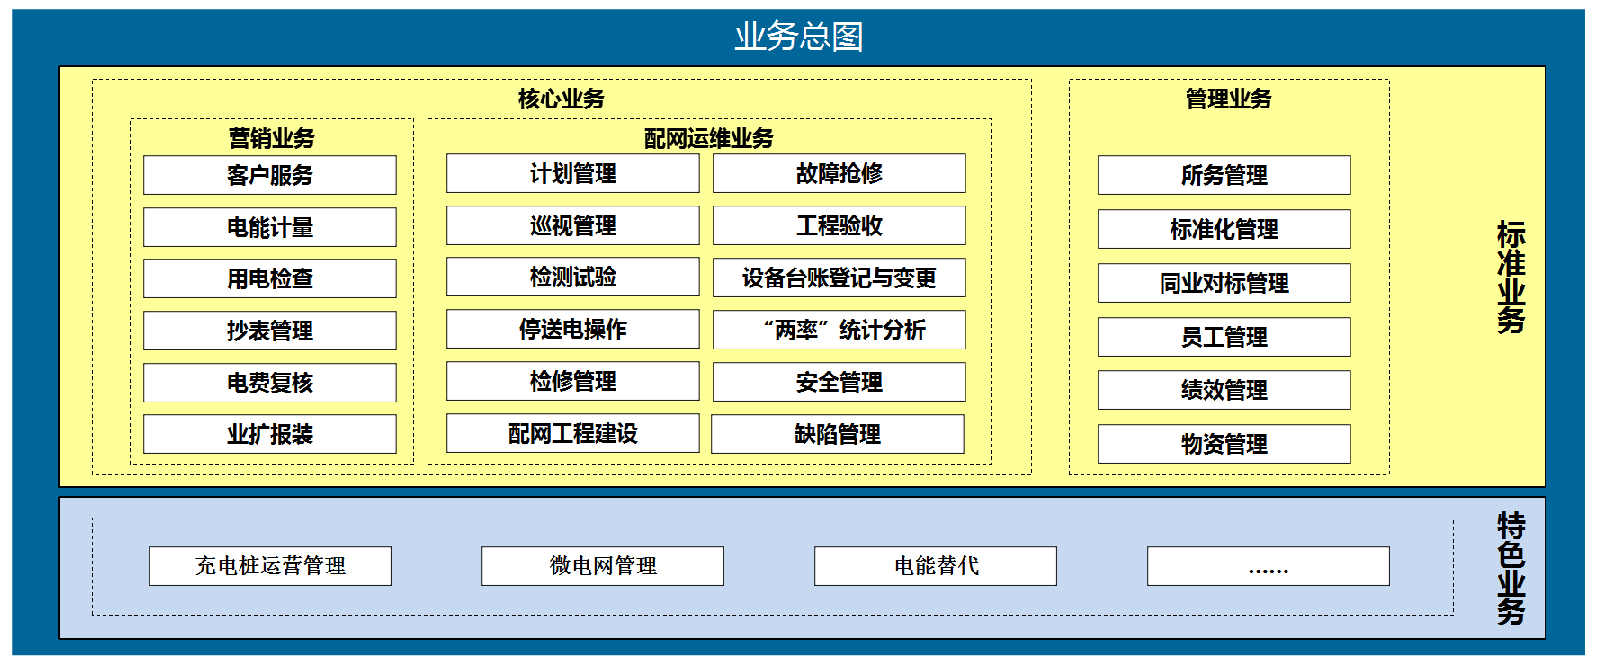Viewport: 1597px width, 667px height.
Task: Click the 巡视管理 item
Action: click(x=572, y=226)
